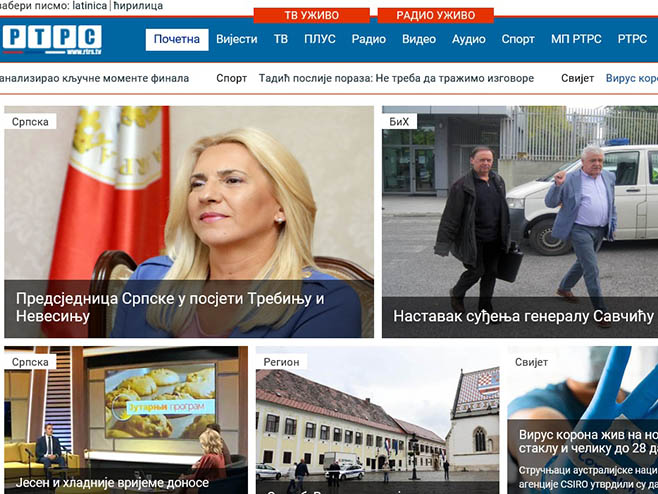Open ticker headline beginning Вирус кор
This screenshot has height=494, width=658.
coord(632,78)
